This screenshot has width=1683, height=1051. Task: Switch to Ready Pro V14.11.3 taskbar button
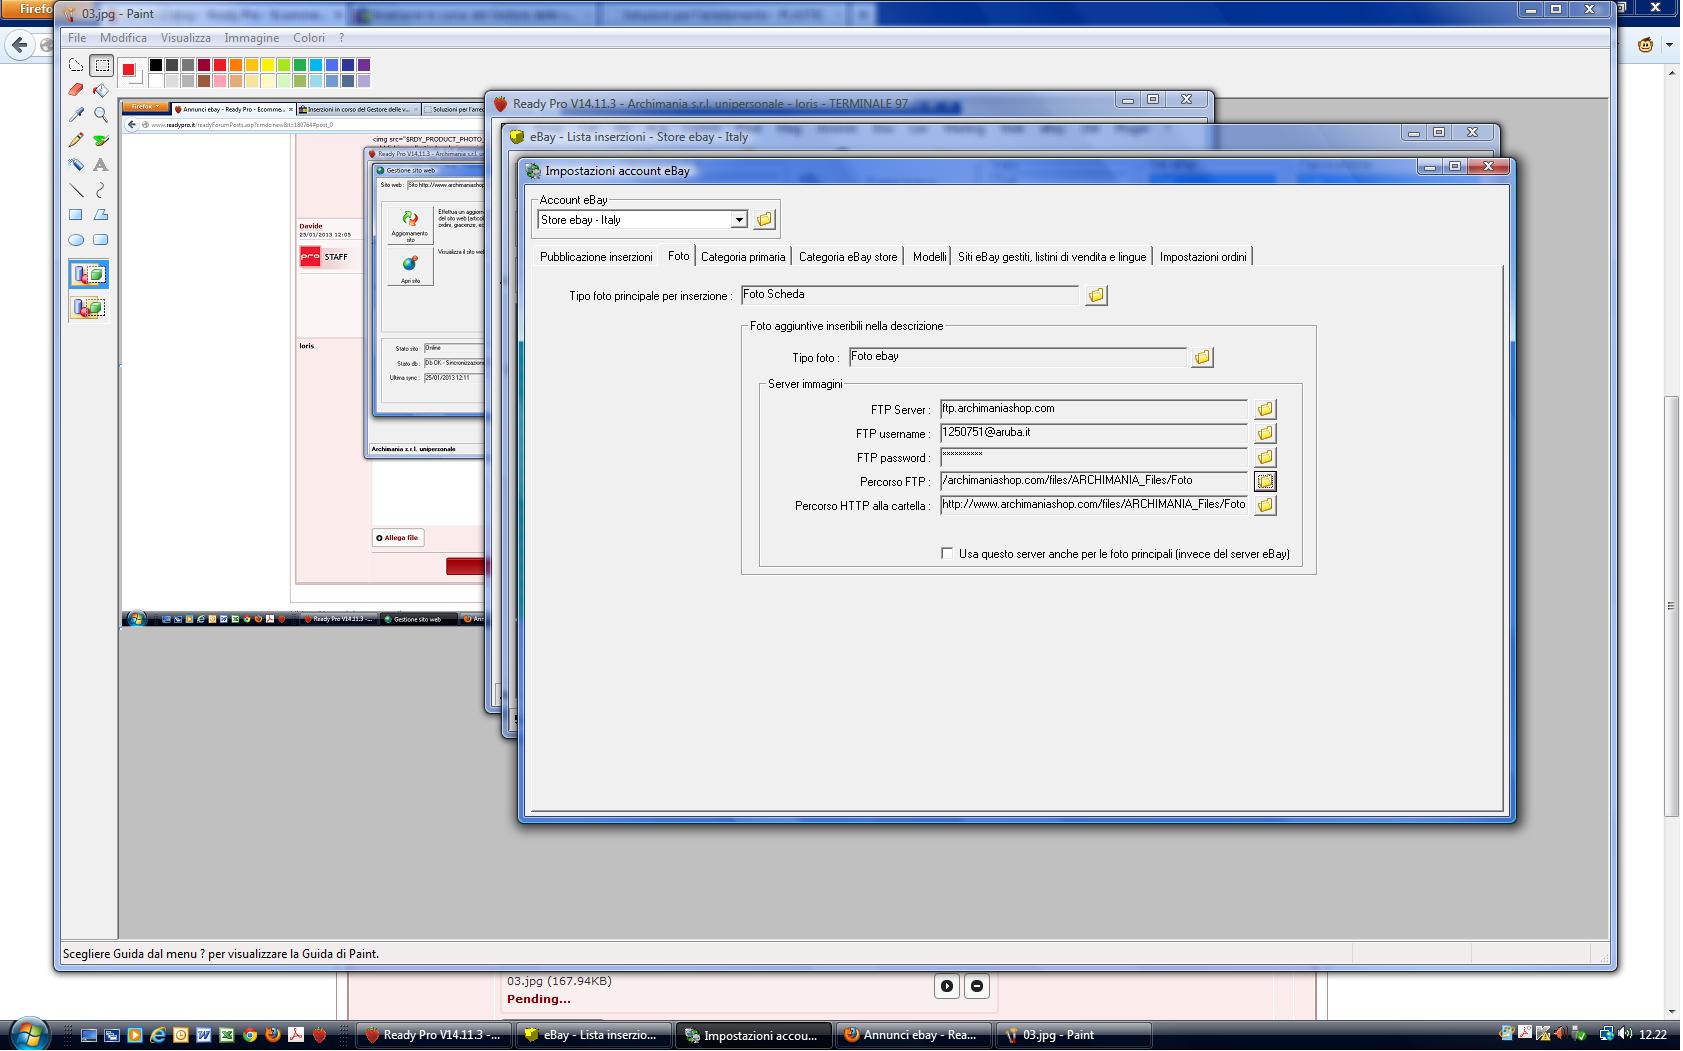point(433,1035)
